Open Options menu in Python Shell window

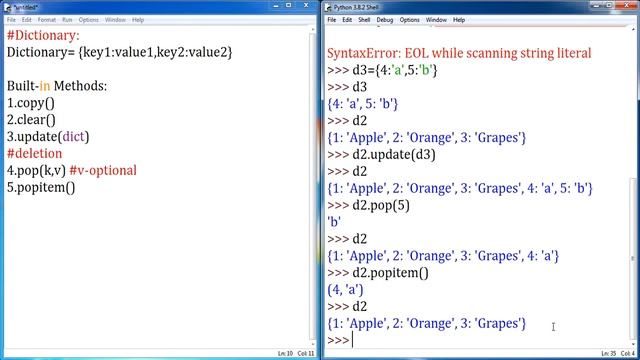point(409,20)
